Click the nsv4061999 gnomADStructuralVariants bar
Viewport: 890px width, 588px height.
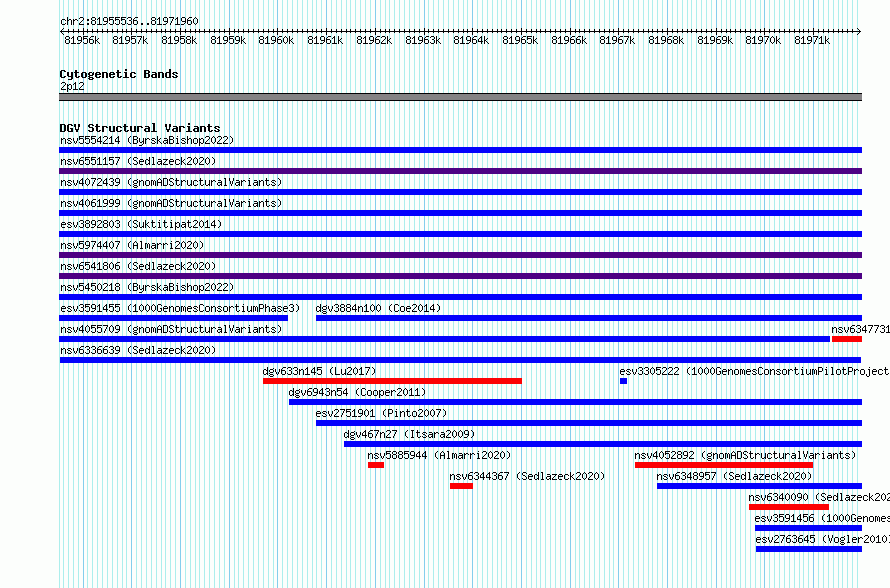(460, 213)
